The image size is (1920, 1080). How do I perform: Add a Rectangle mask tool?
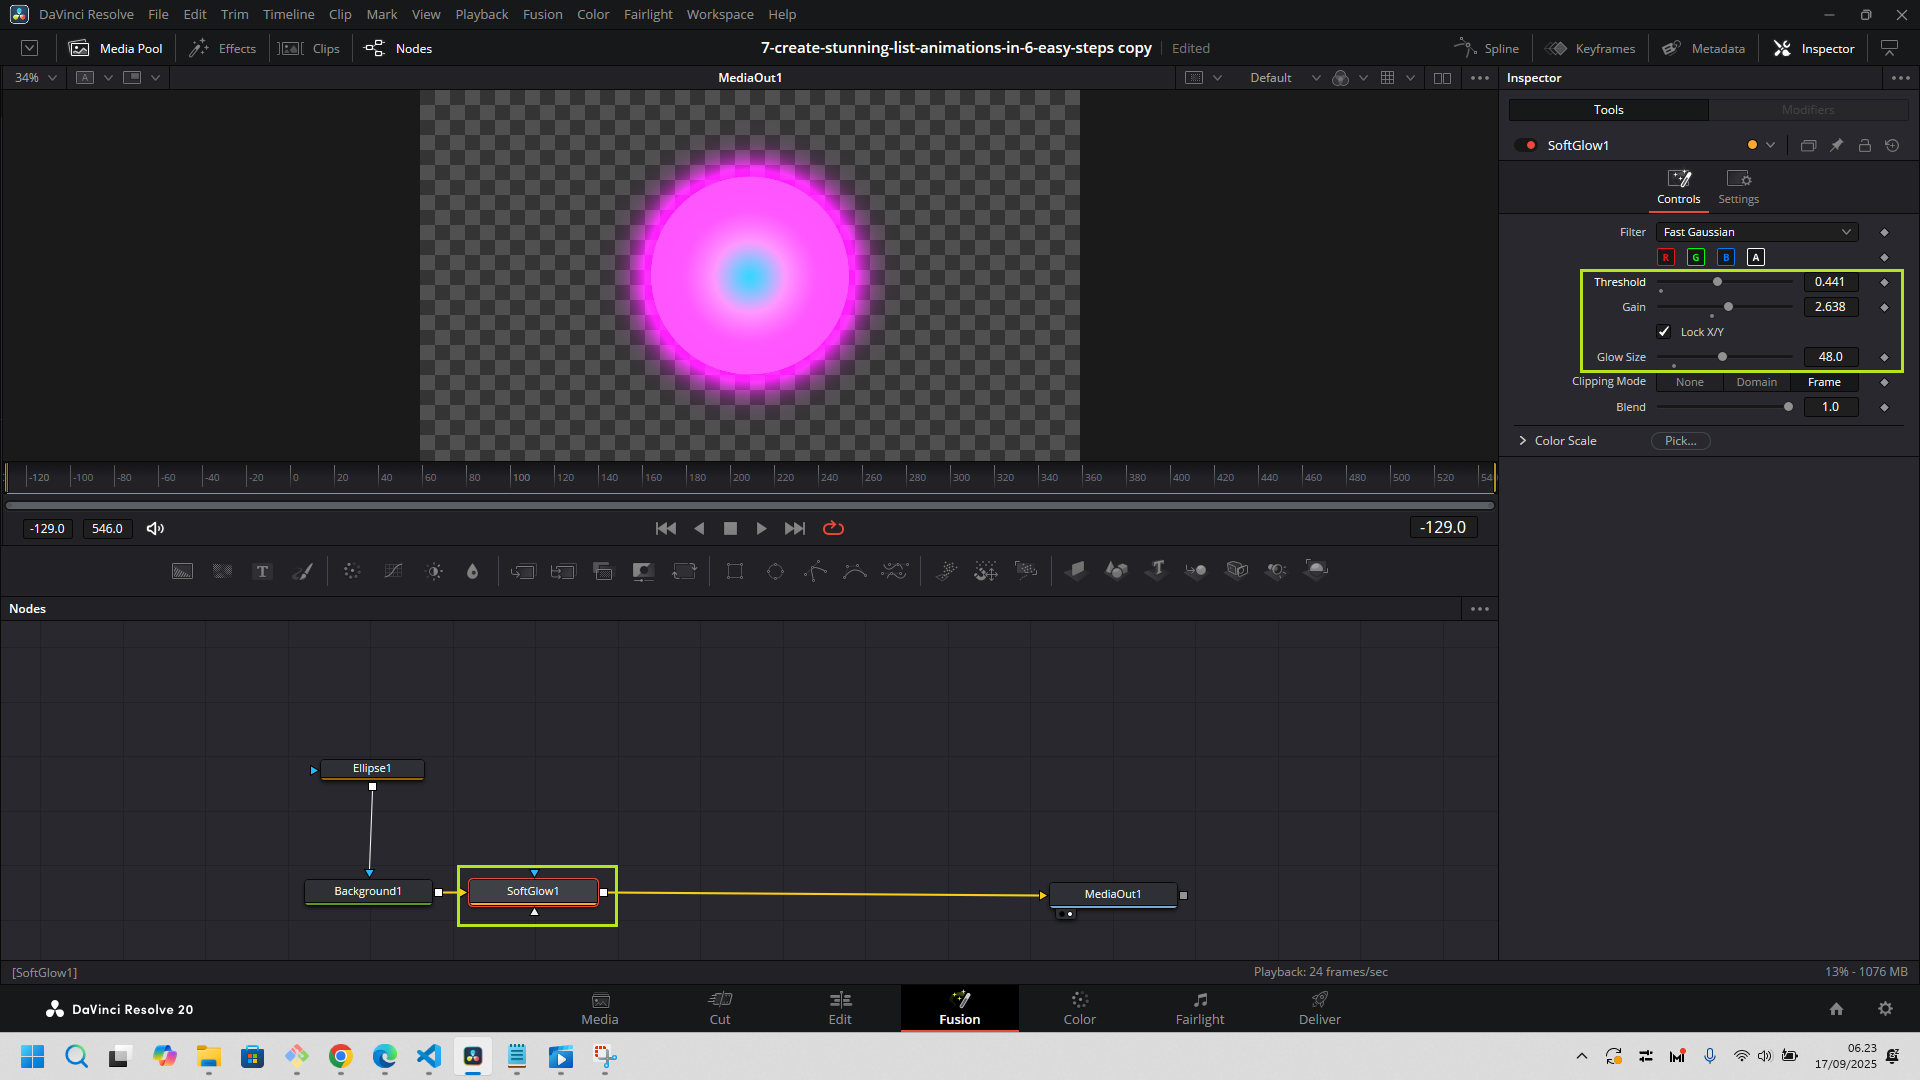pyautogui.click(x=735, y=571)
